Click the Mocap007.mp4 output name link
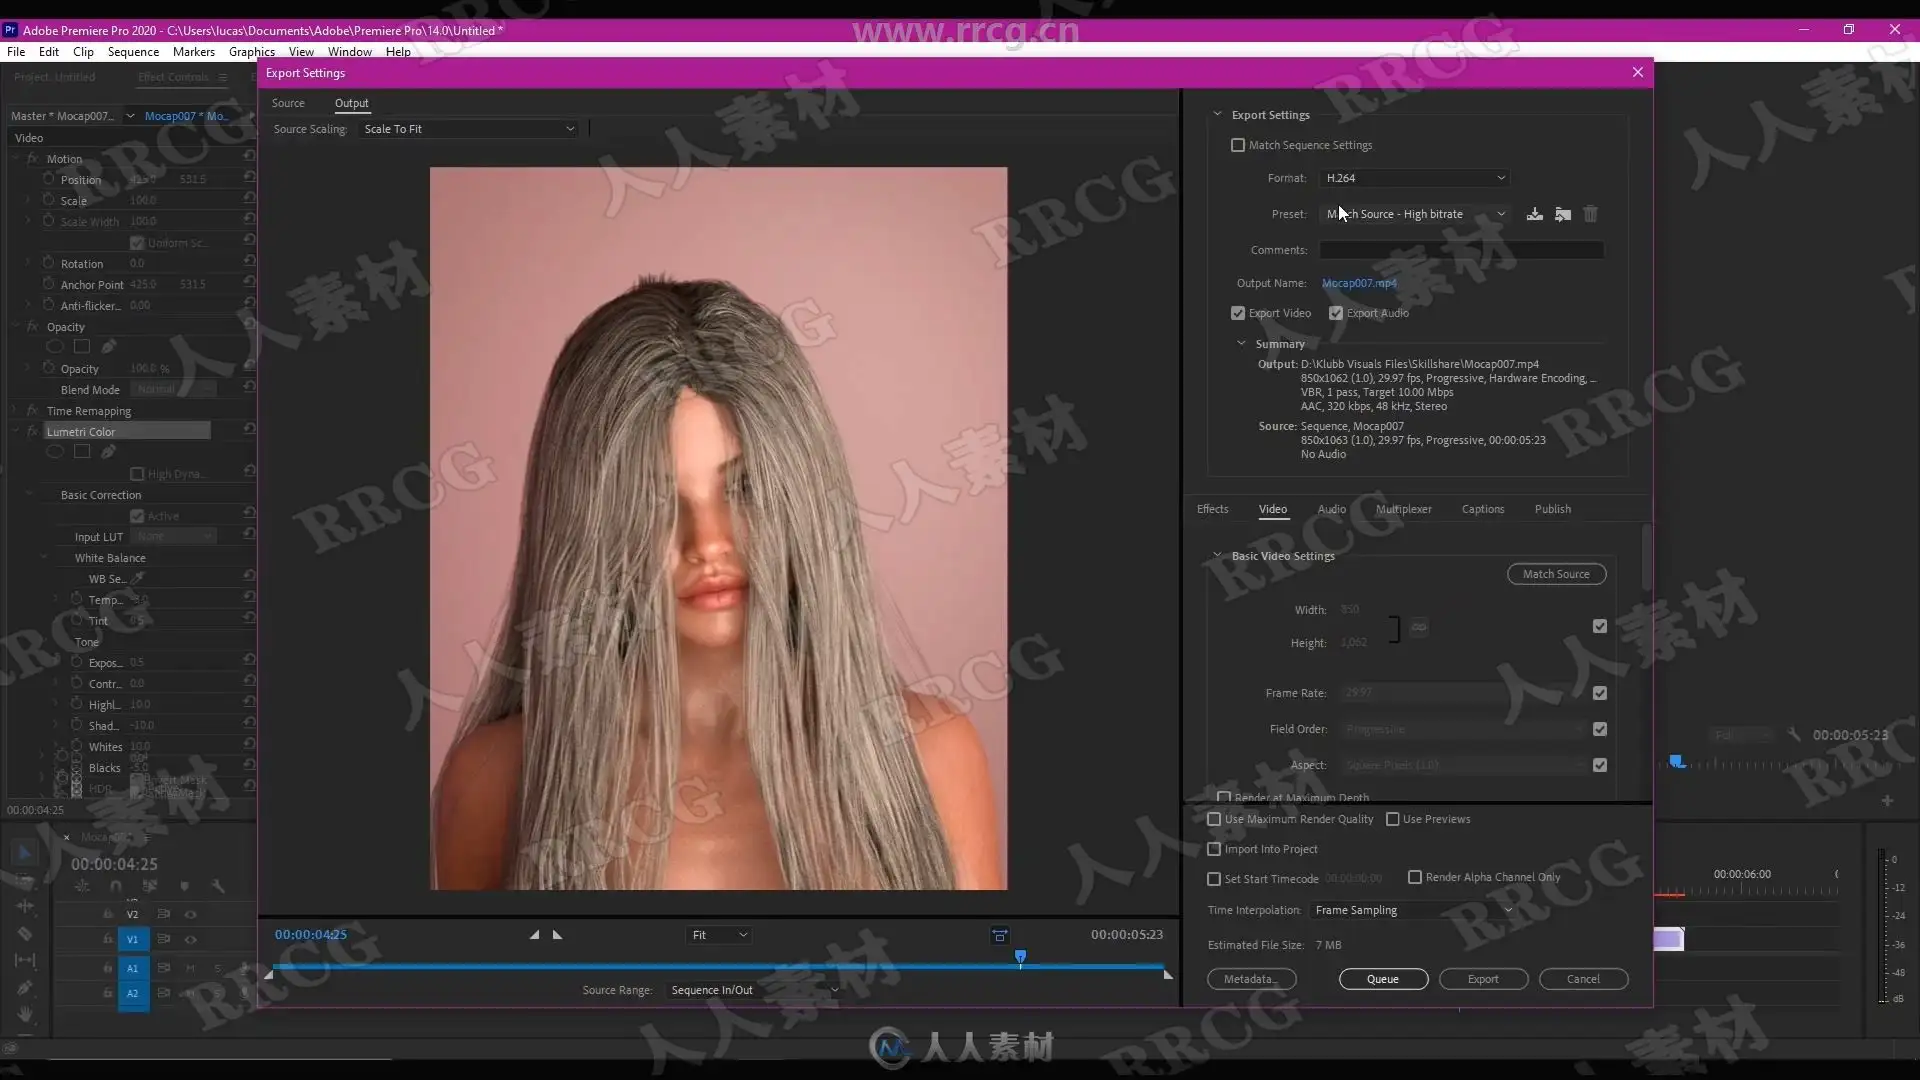Screen dimensions: 1920x1080 click(1359, 283)
